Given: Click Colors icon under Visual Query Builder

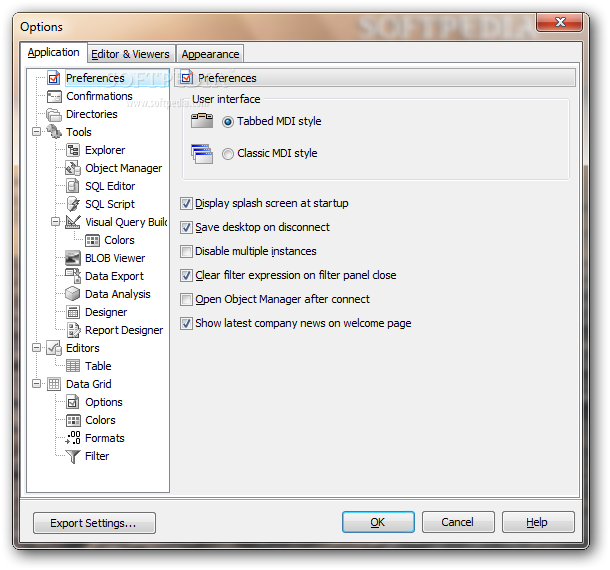Looking at the screenshot, I should coord(92,240).
